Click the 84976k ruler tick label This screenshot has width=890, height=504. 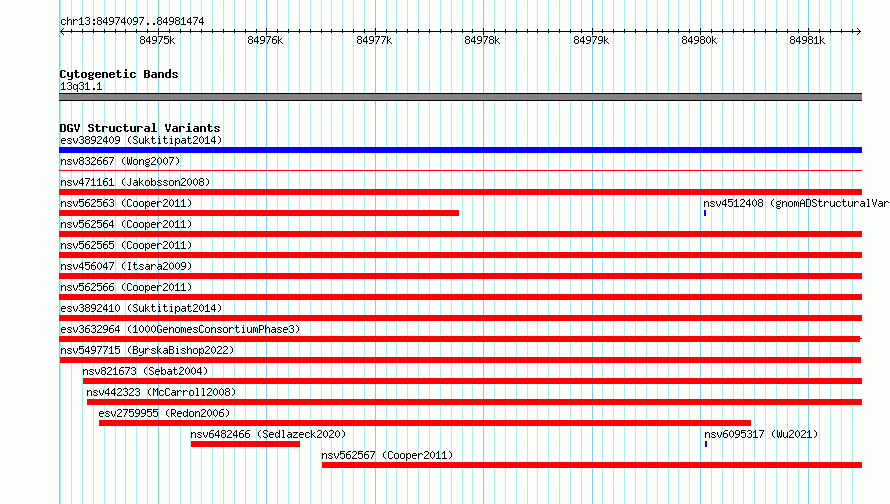[x=265, y=40]
